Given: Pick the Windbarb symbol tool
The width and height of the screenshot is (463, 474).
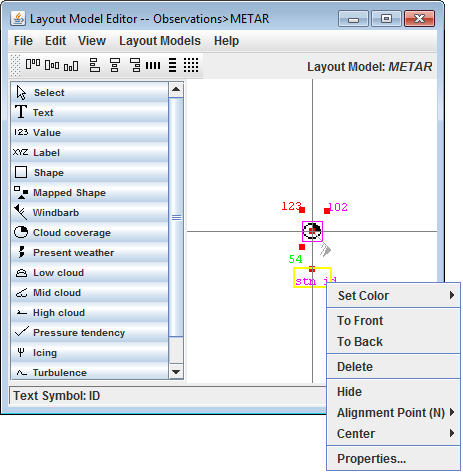Looking at the screenshot, I should click(89, 212).
